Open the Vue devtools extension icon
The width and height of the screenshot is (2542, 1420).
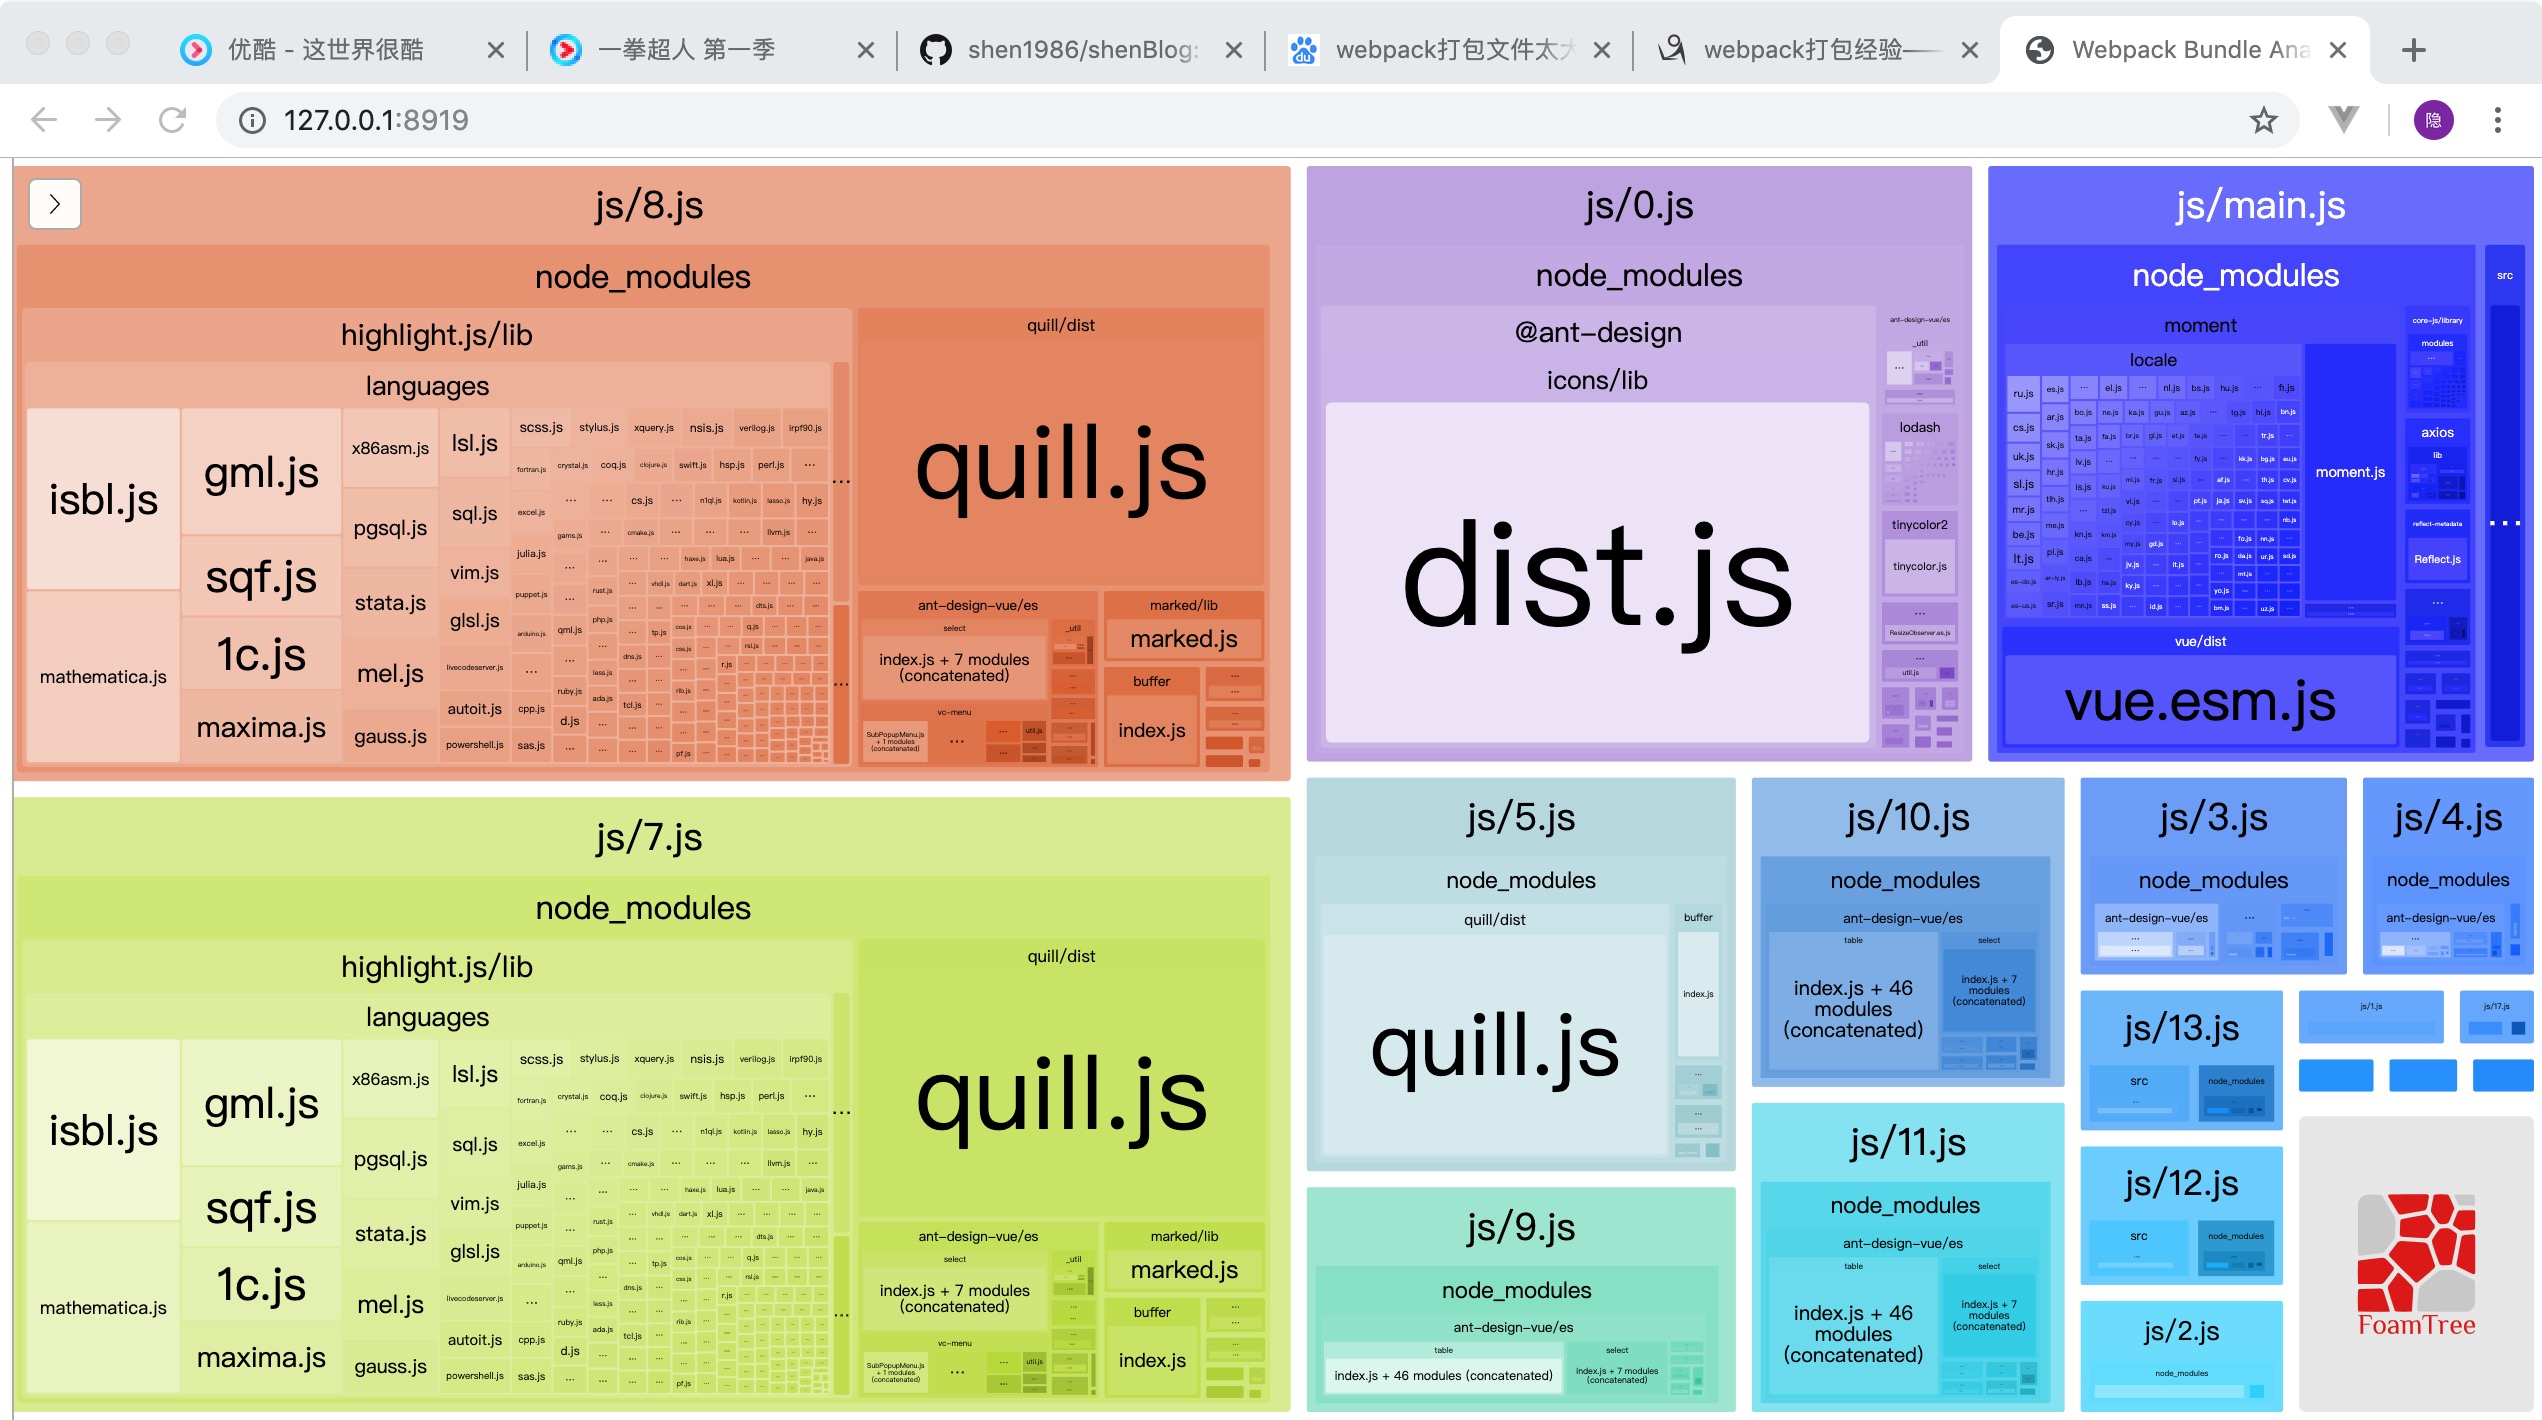tap(2343, 120)
